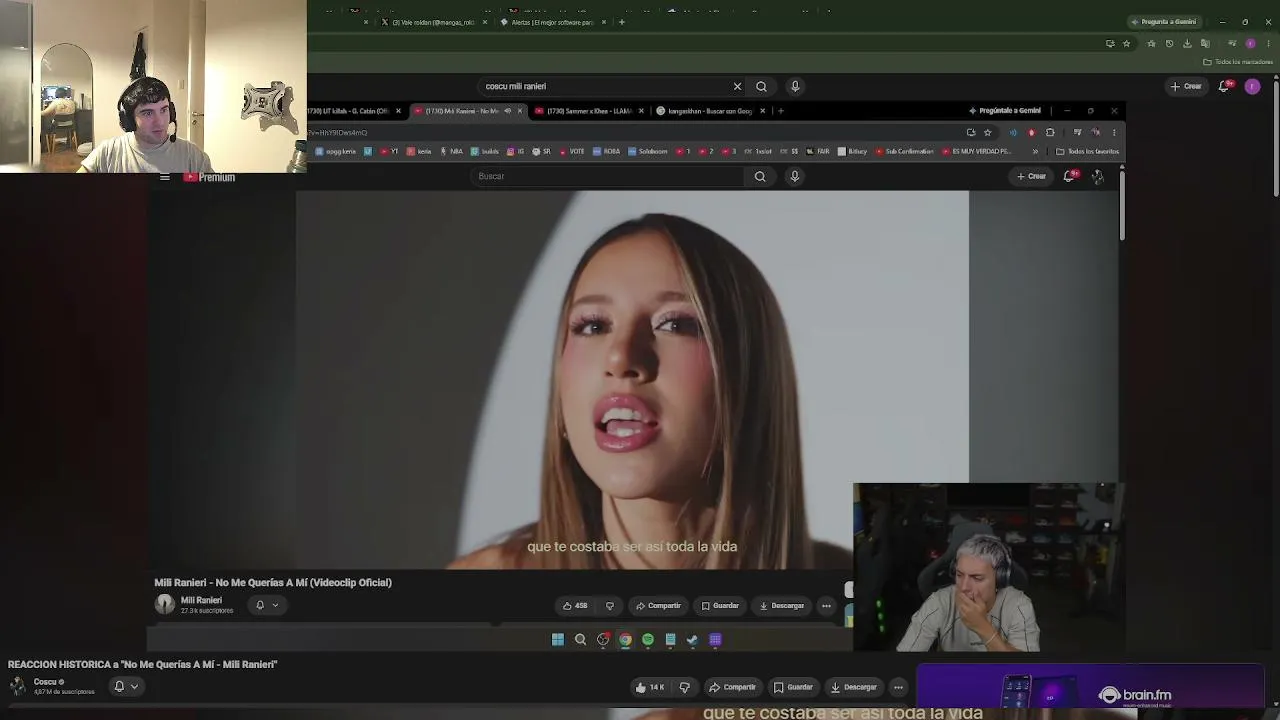Click the microphone icon beside the 'coscu mili ranieri' search

(795, 86)
